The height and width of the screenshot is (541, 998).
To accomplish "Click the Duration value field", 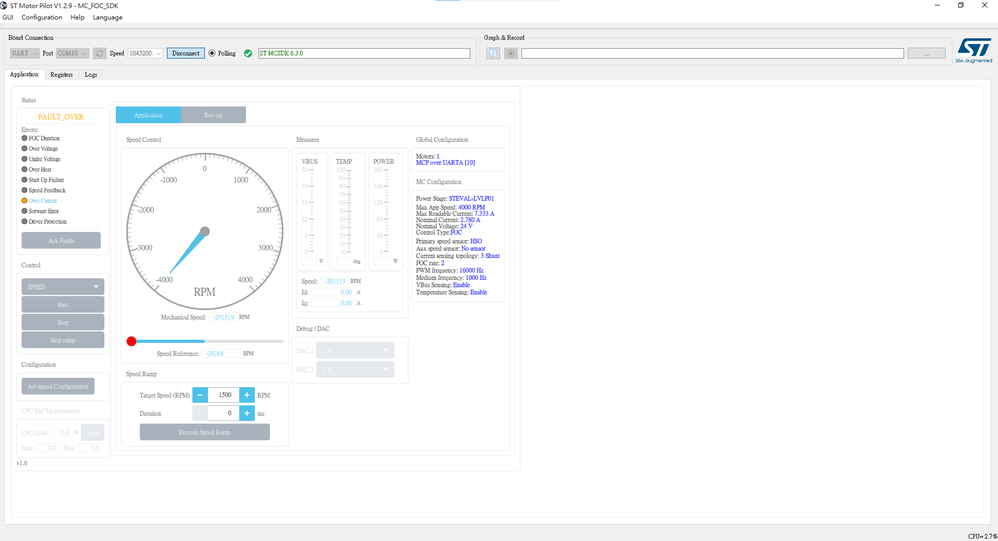I will 223,414.
